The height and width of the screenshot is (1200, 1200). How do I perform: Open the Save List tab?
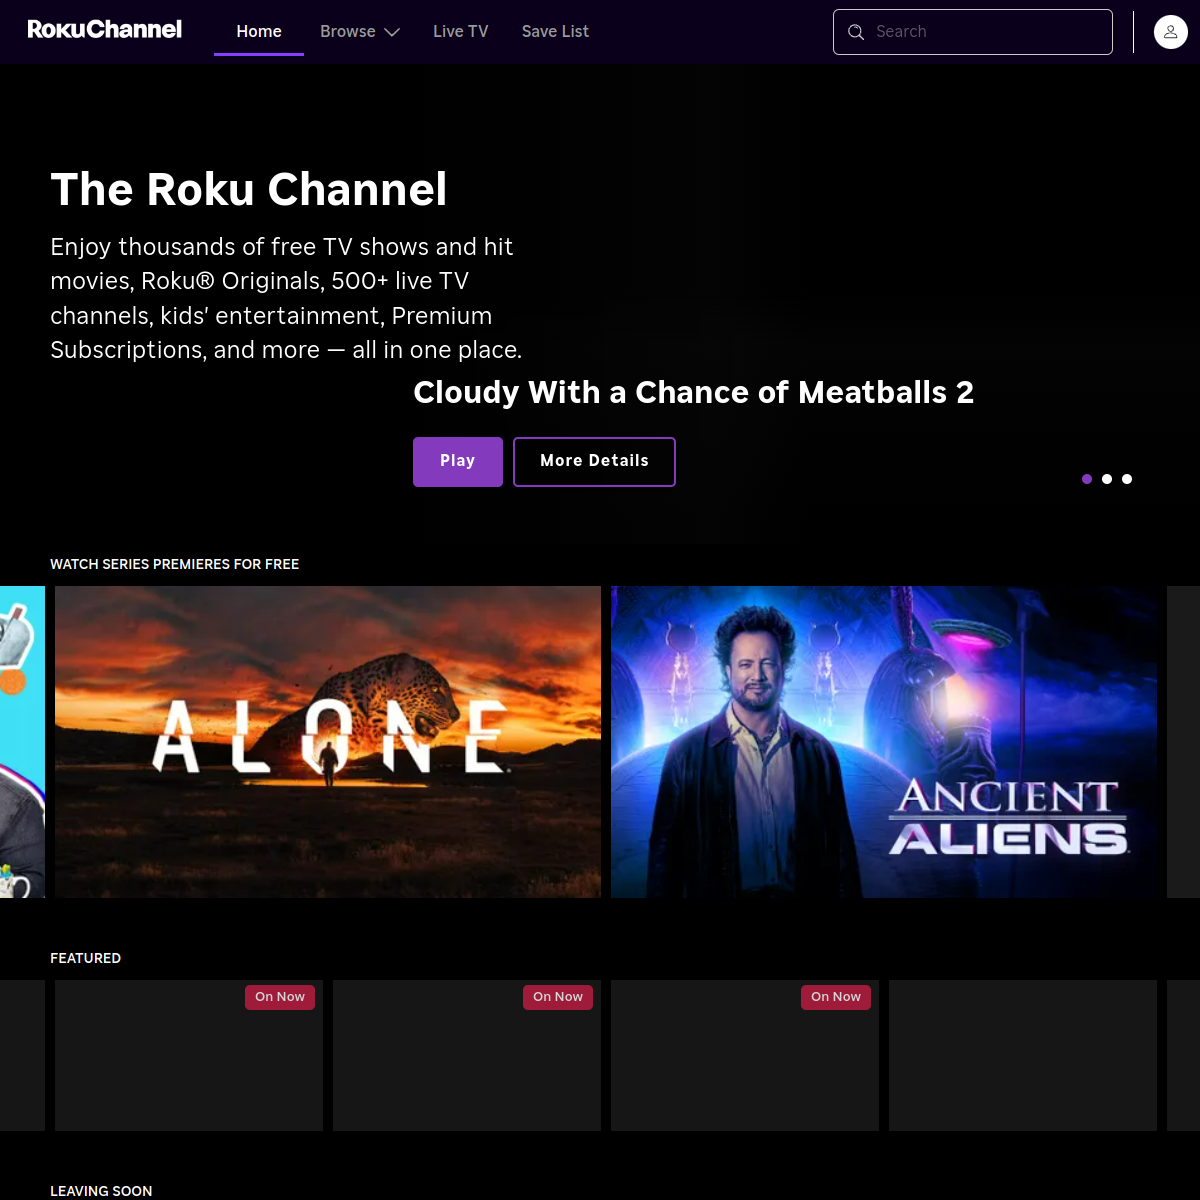pos(555,31)
